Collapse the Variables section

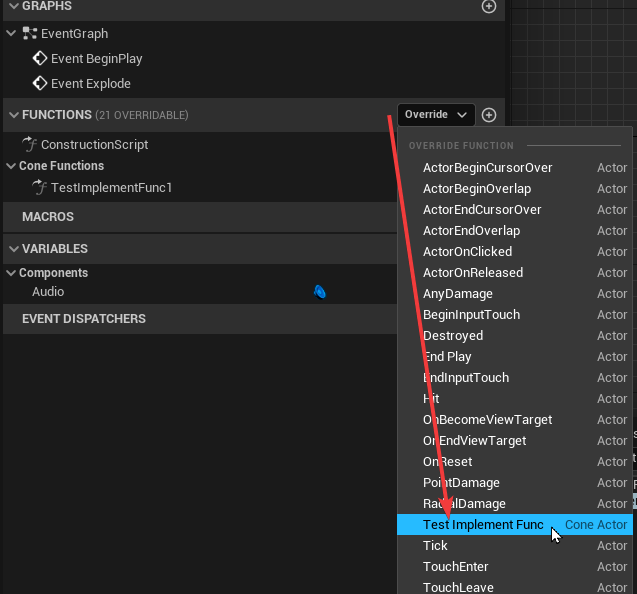(x=13, y=249)
